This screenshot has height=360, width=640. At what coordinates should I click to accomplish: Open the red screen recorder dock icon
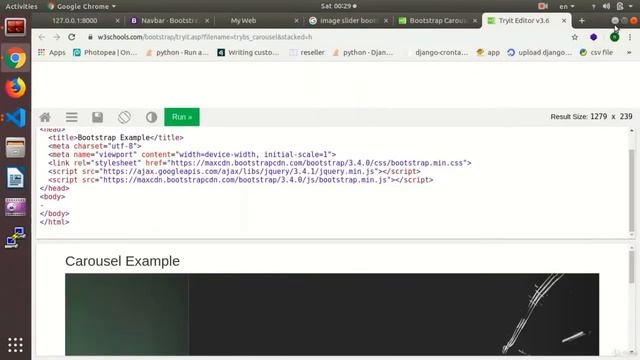click(x=16, y=28)
